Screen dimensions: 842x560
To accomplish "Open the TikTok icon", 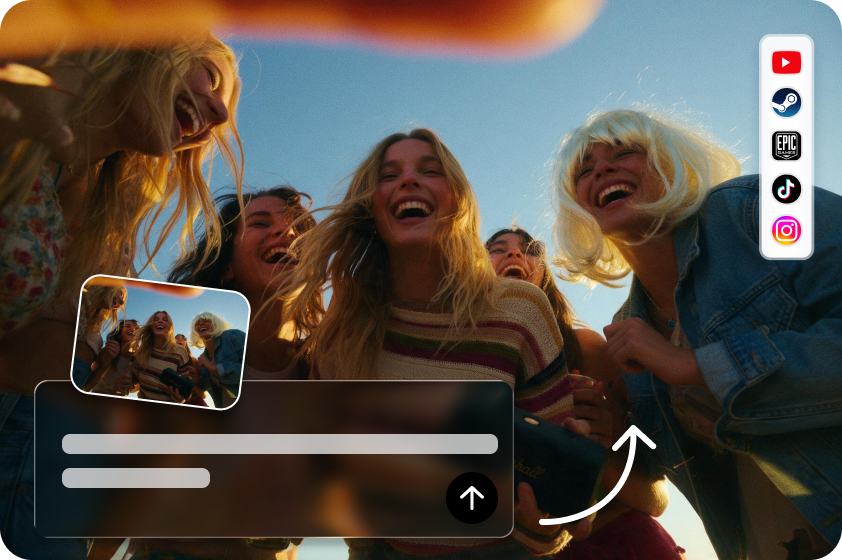I will 786,188.
